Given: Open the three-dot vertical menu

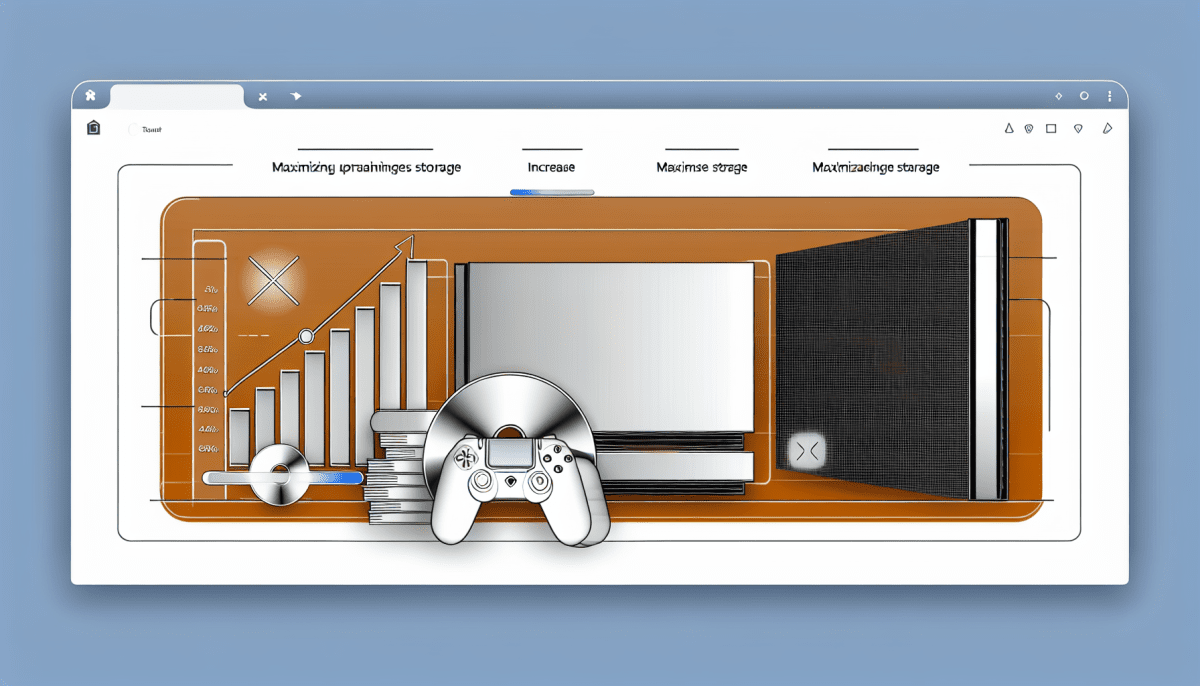Looking at the screenshot, I should [1110, 97].
